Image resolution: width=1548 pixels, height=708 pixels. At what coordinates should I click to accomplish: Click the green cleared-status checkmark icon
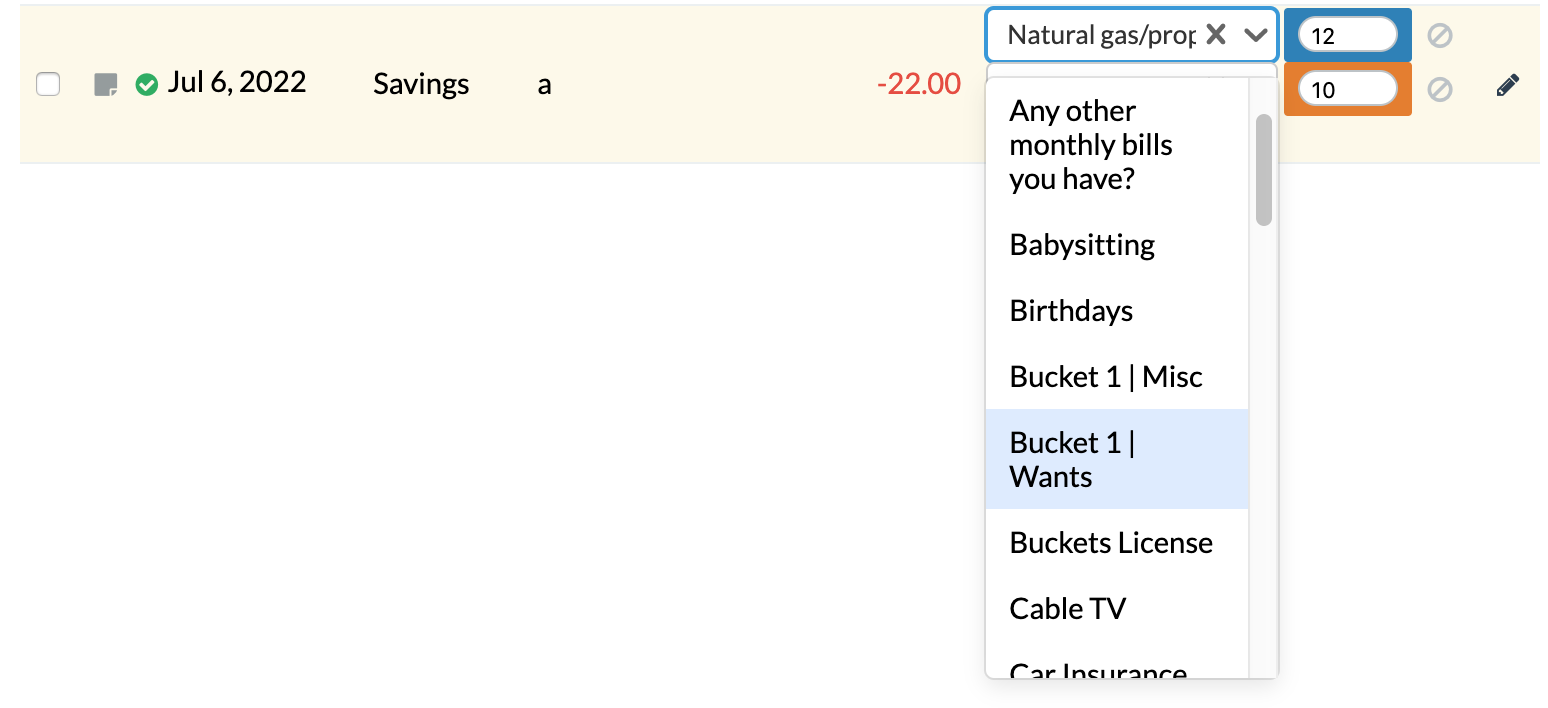click(x=146, y=84)
